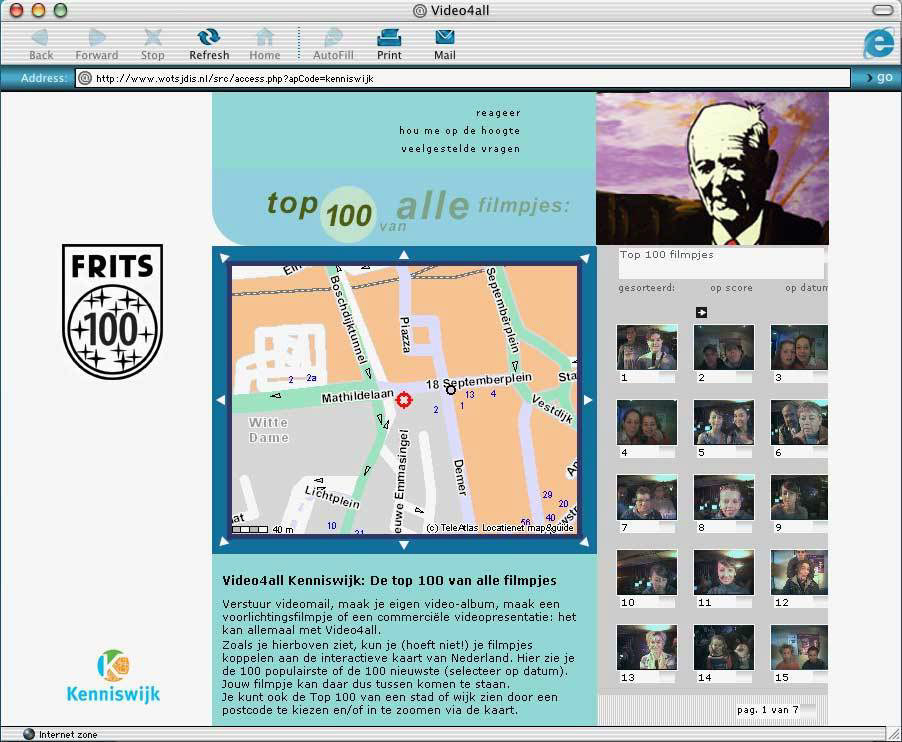
Task: Click the 'gesorteerd:' label
Action: click(647, 288)
